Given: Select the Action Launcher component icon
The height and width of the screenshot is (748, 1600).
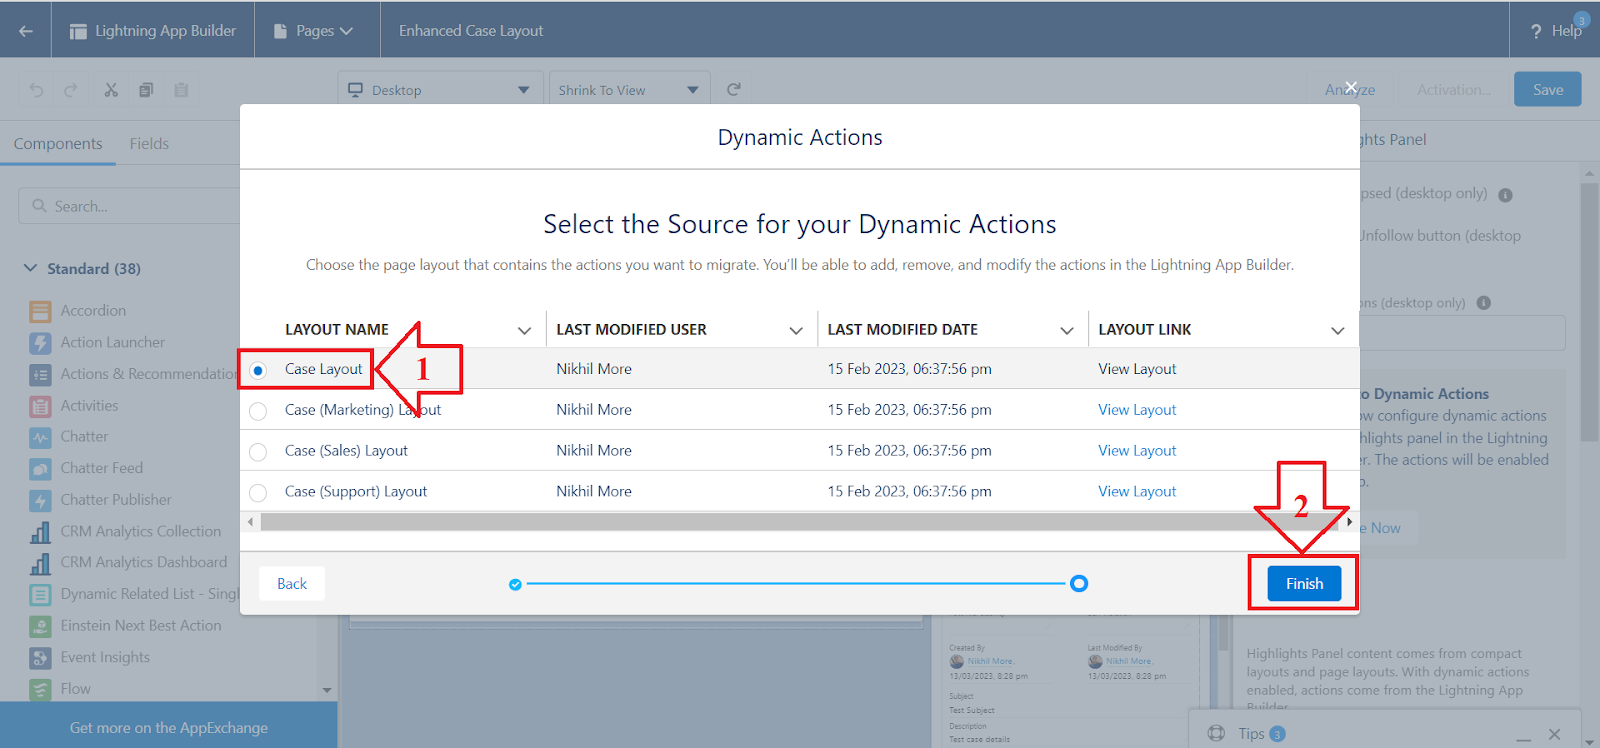Looking at the screenshot, I should (40, 343).
